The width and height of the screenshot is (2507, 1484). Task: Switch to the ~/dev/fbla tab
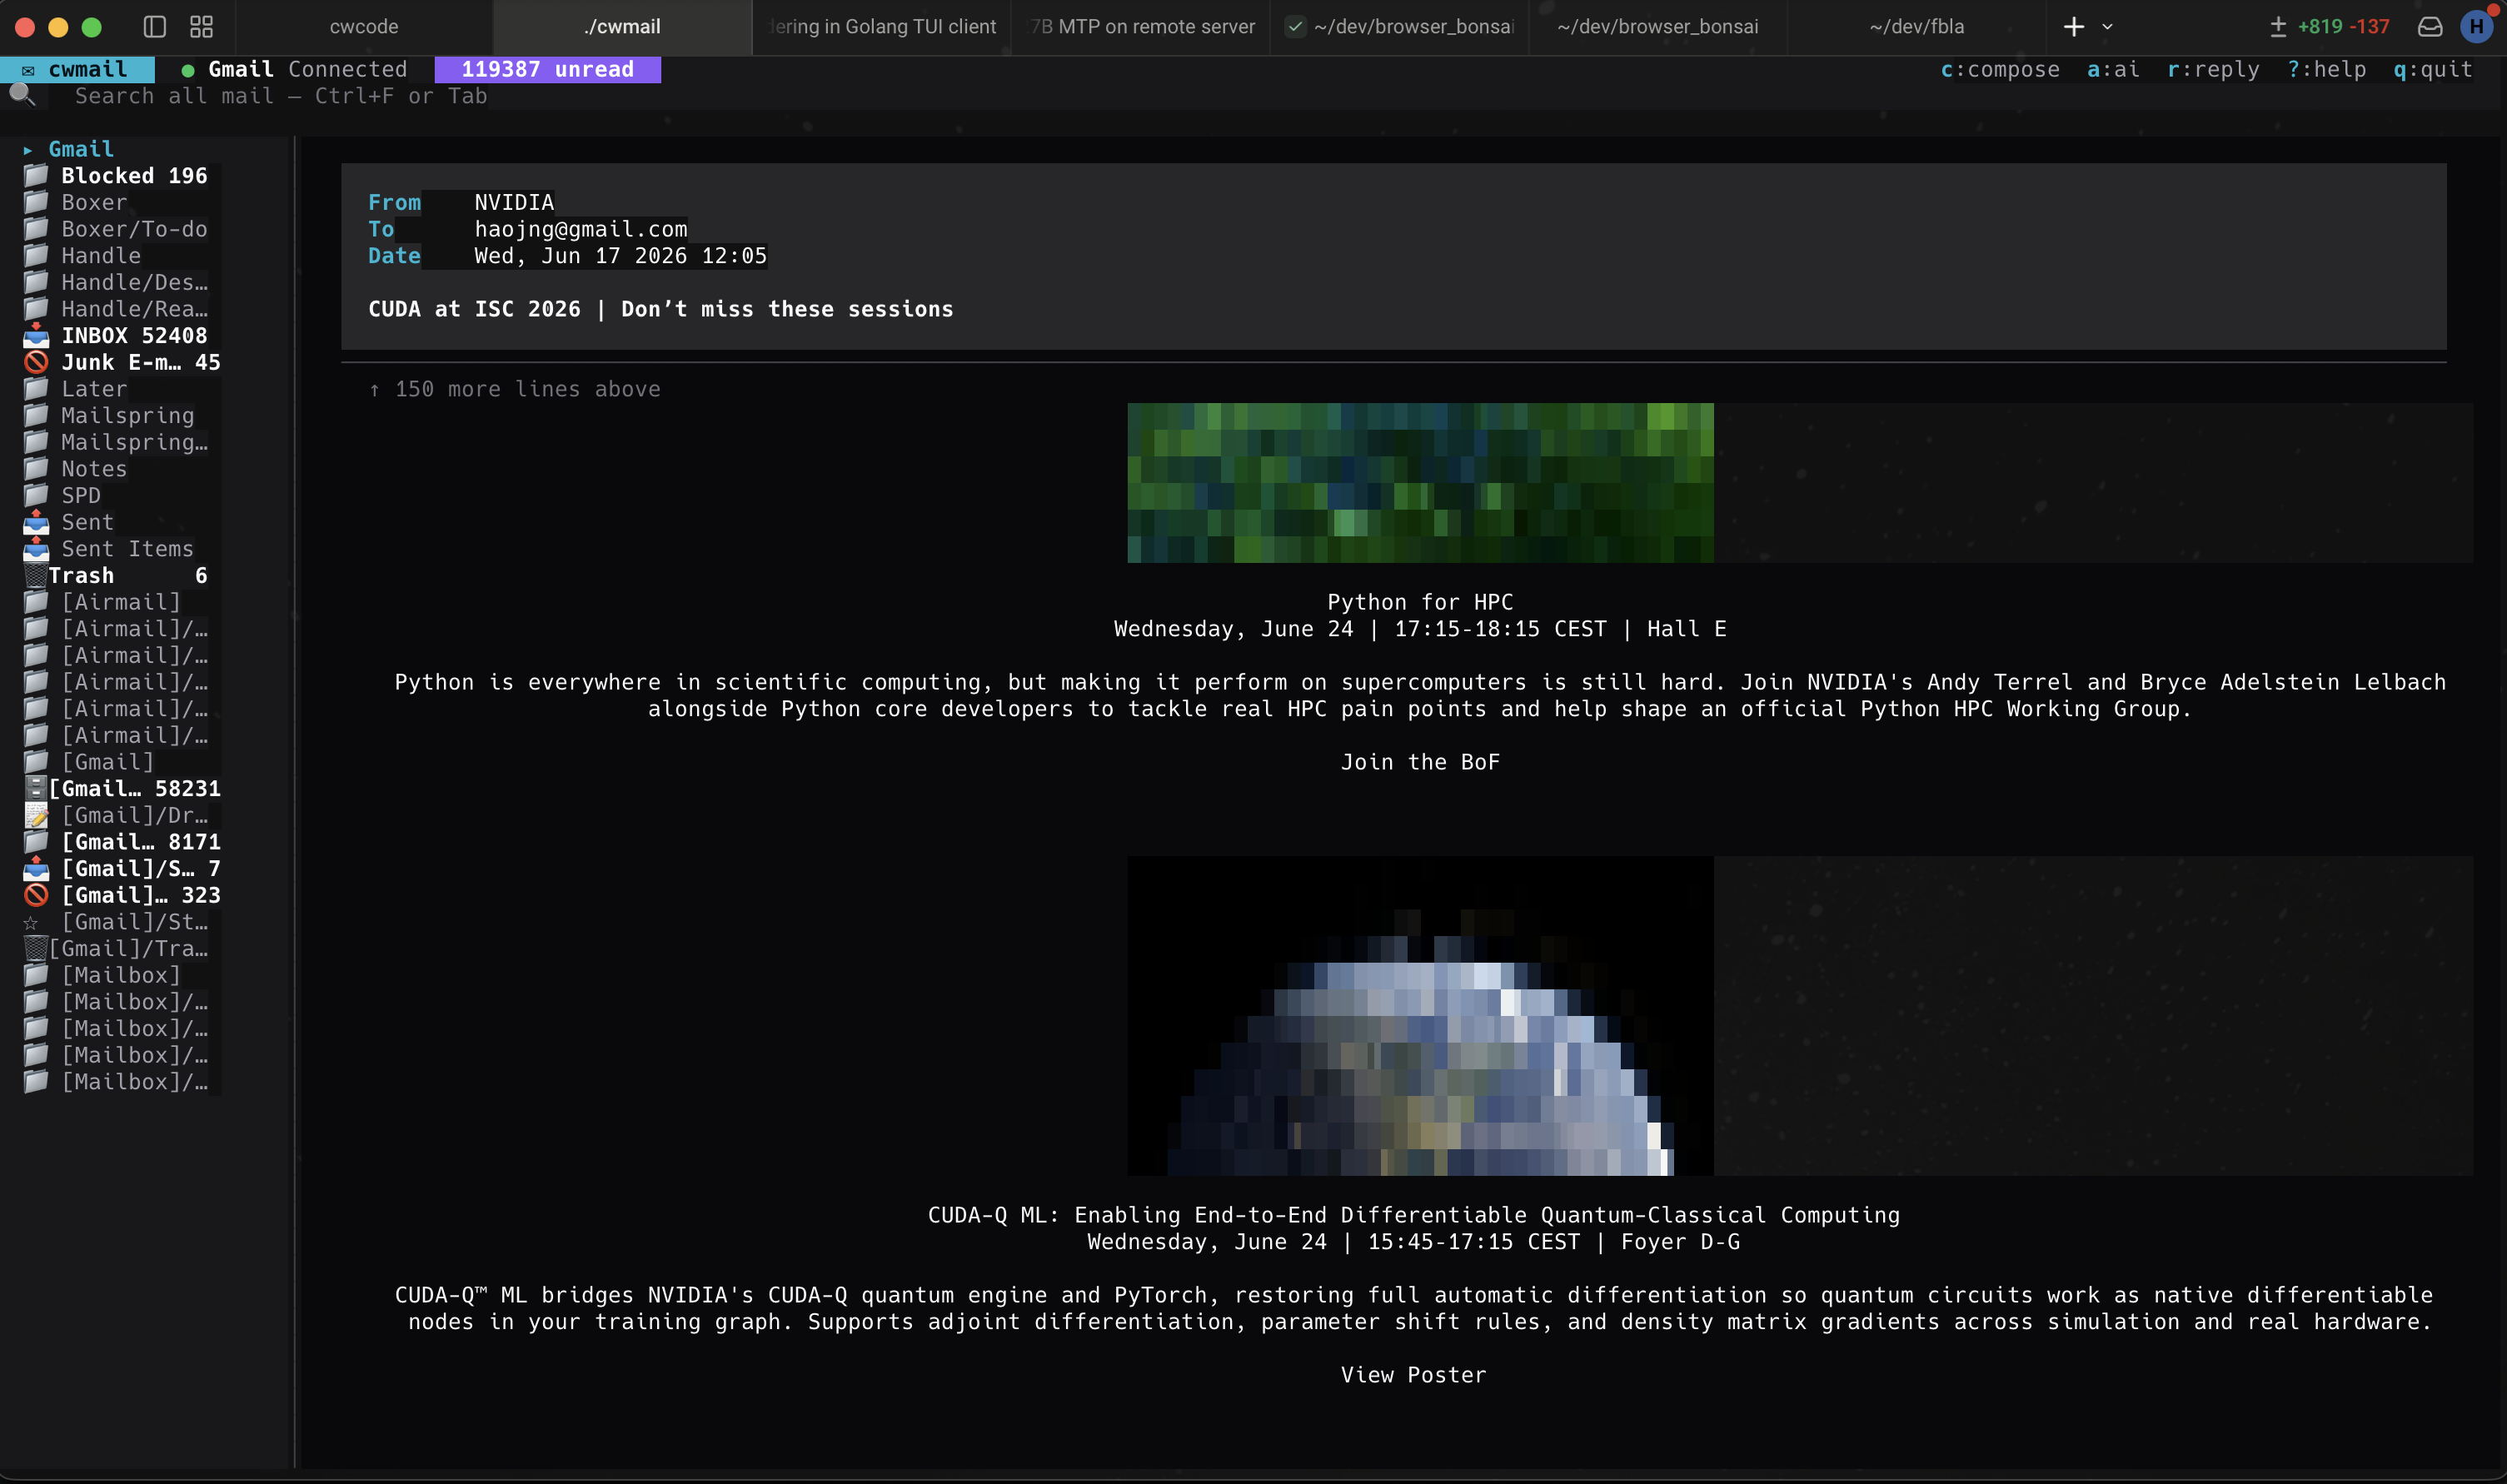[1917, 27]
